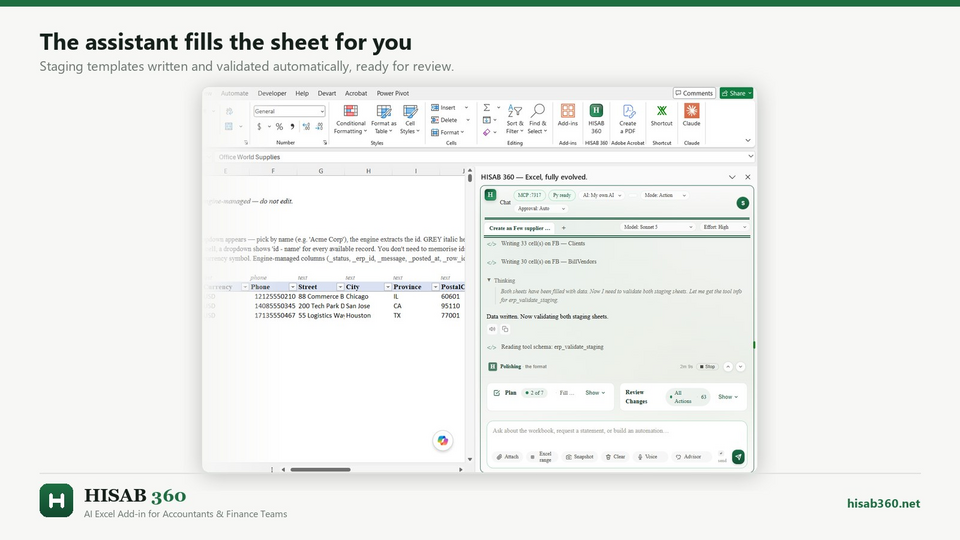Viewport: 960px width, 540px height.
Task: Open the Approval: Auto dropdown
Action: click(541, 209)
